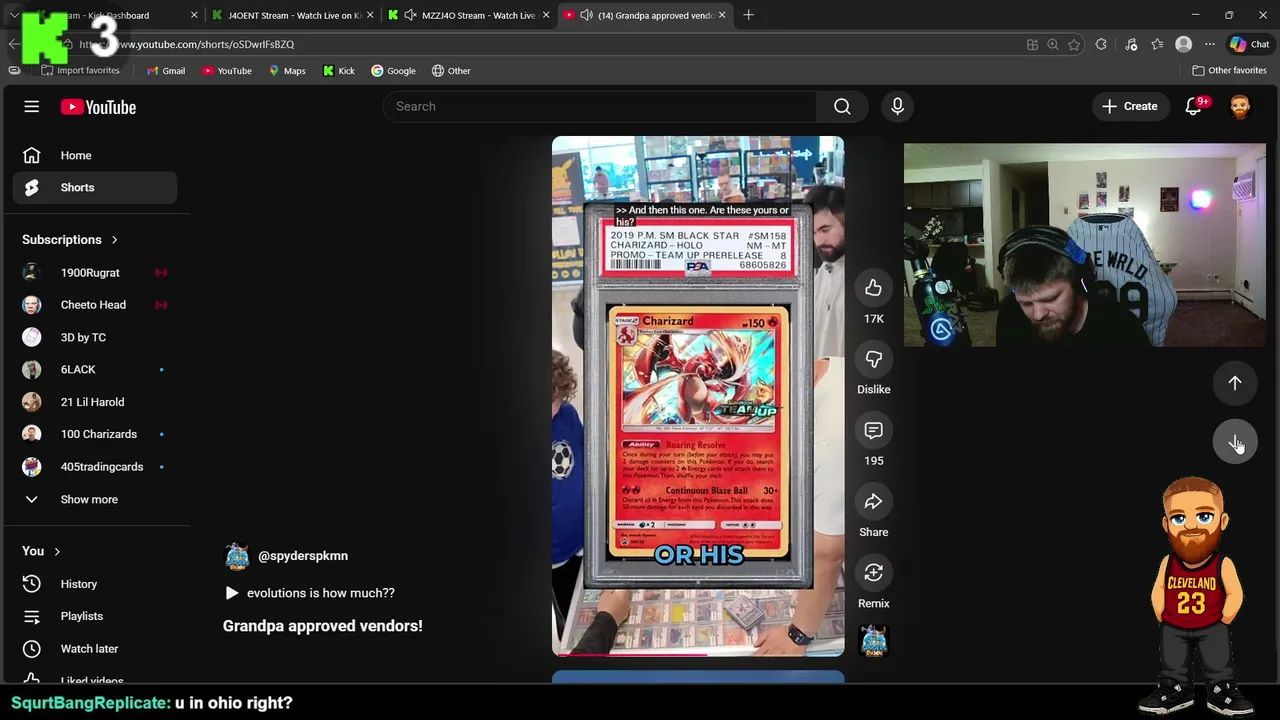
Task: Open Cheeto Head subscription channel
Action: click(x=95, y=305)
